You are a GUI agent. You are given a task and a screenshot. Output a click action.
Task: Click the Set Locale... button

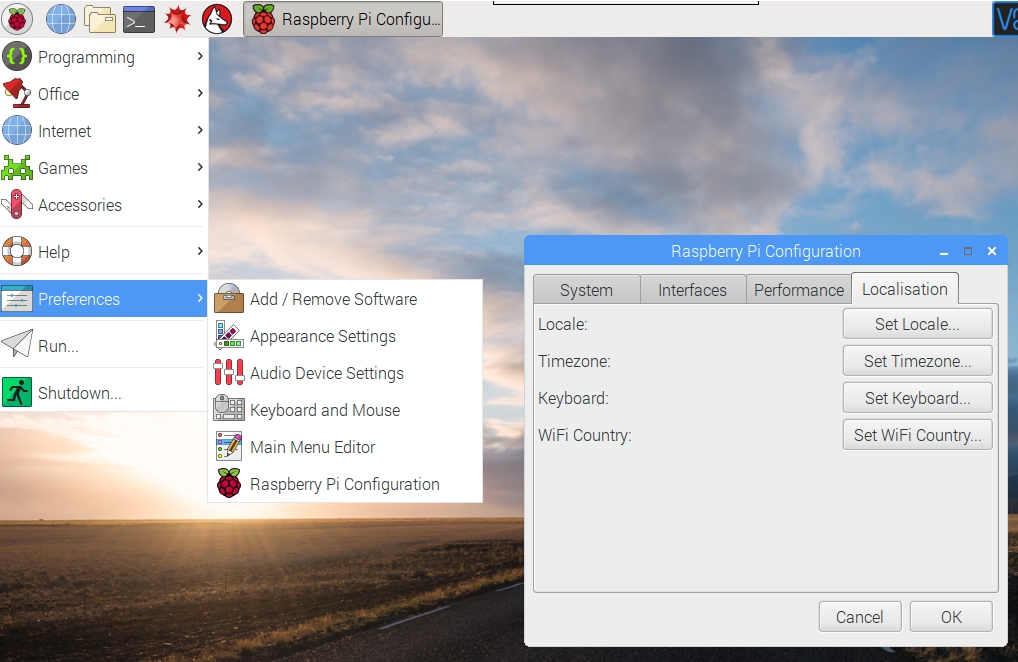(917, 324)
